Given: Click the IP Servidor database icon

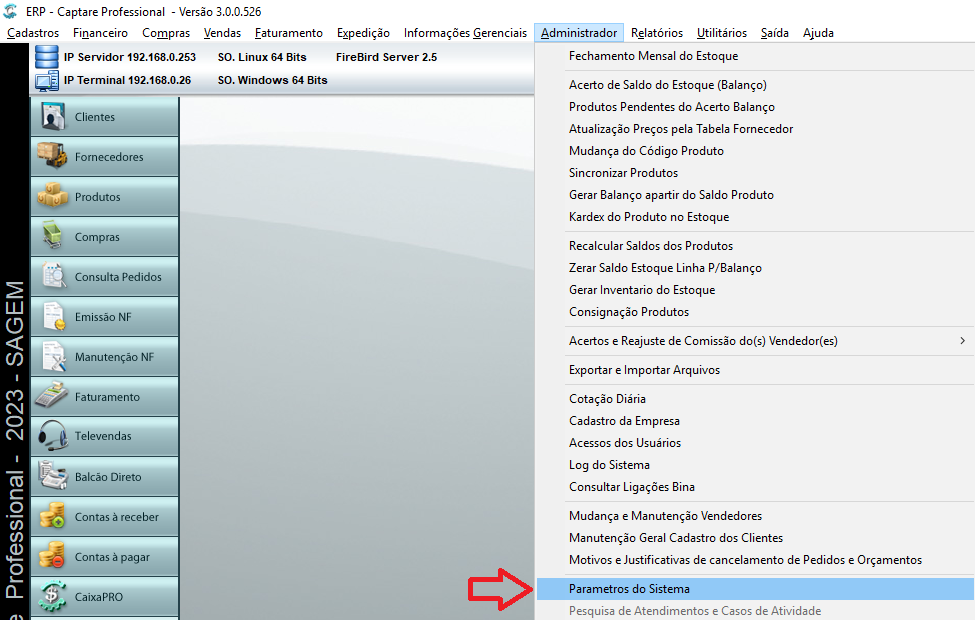Looking at the screenshot, I should coord(47,57).
